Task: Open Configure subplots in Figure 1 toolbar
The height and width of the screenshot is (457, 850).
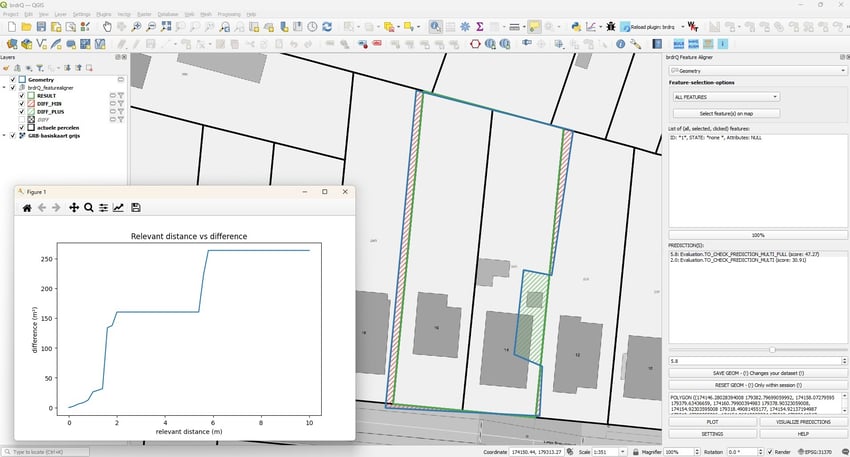Action: [103, 208]
